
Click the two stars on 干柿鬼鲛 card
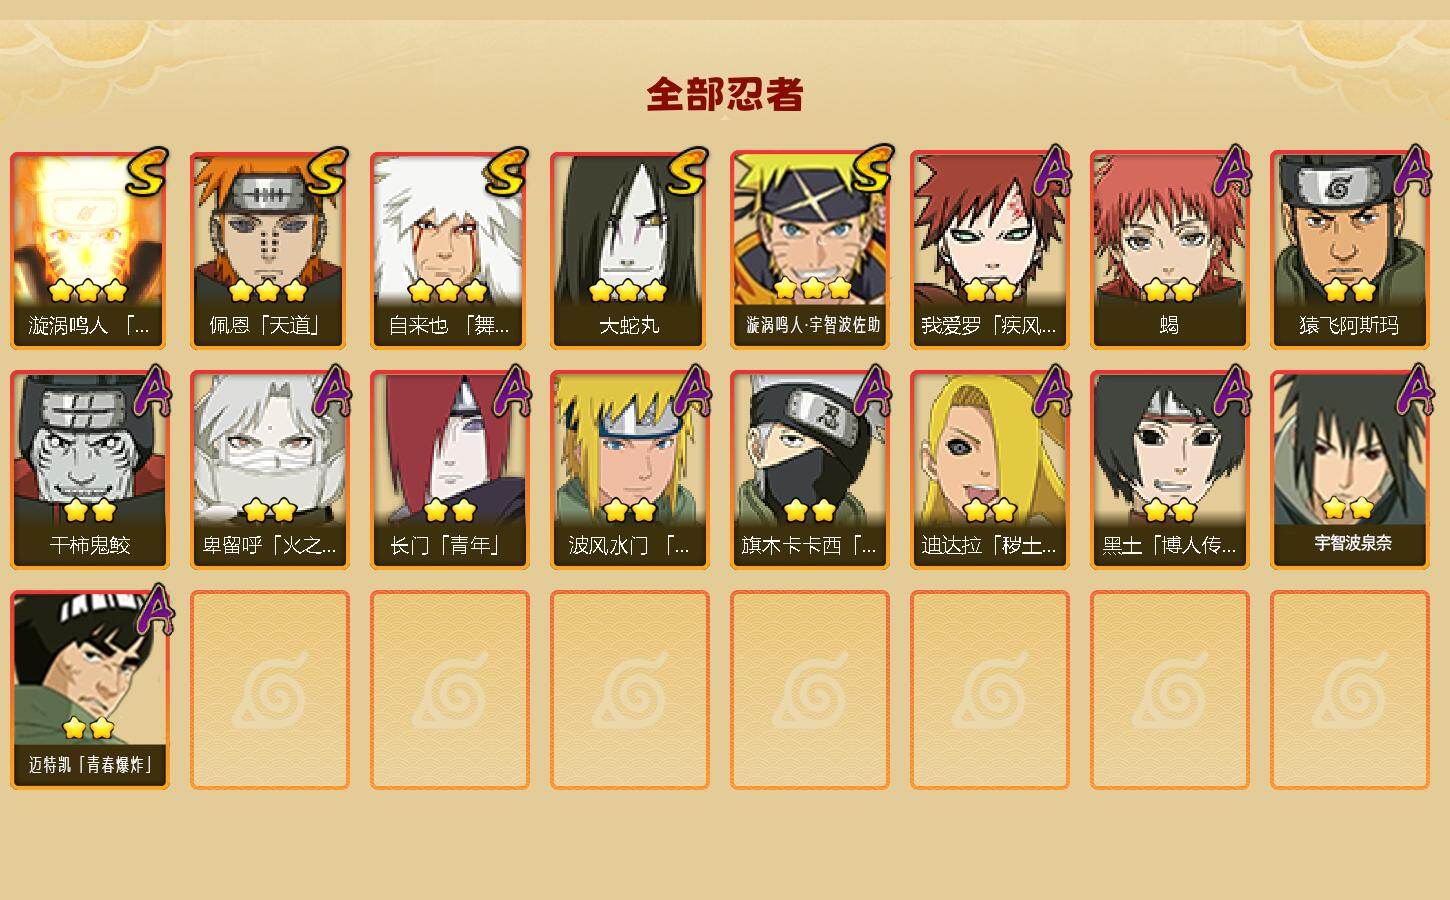pos(90,511)
